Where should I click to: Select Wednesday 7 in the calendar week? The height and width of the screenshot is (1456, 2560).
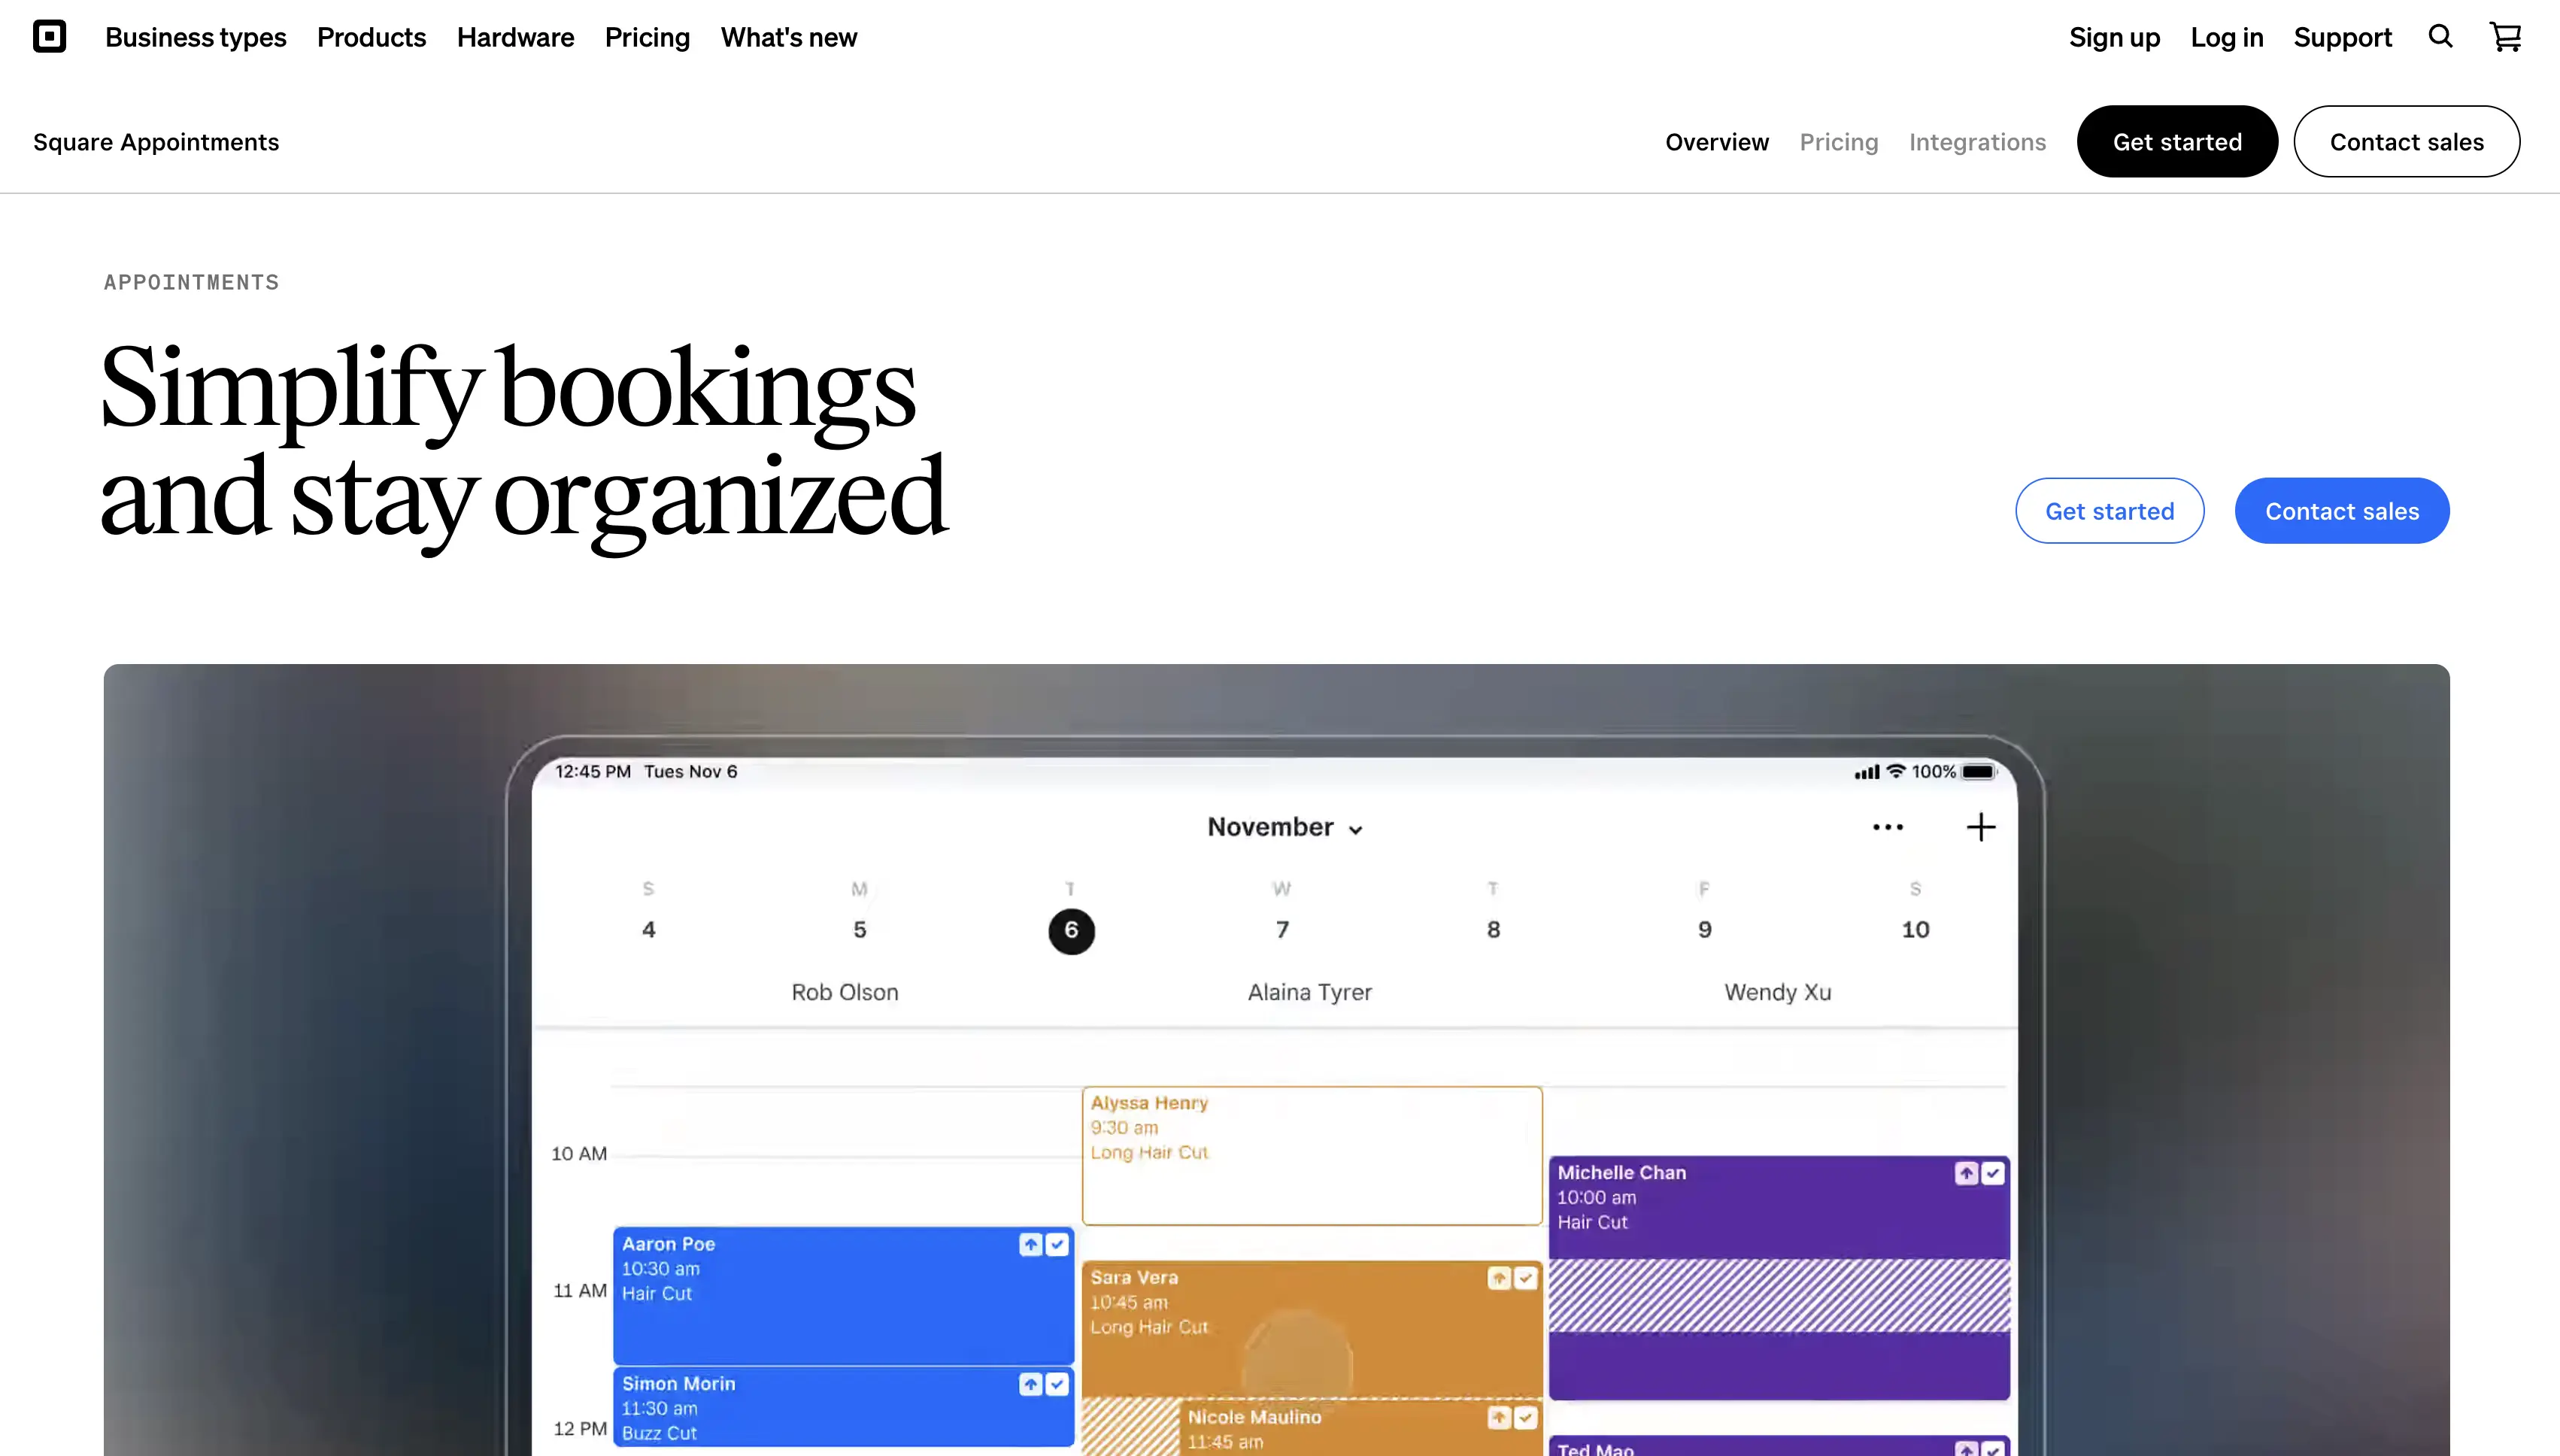(x=1282, y=929)
